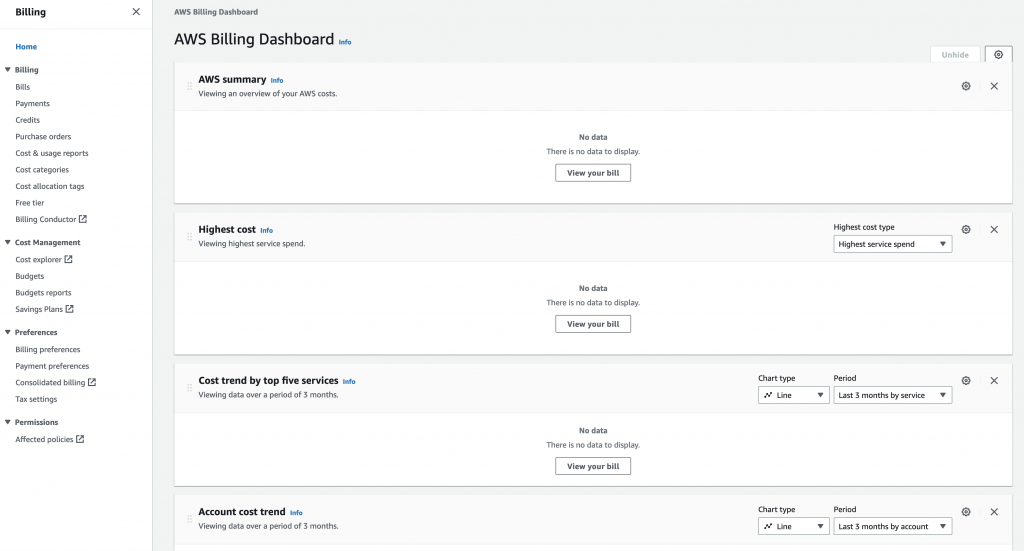Click Info link next to AWS Billing Dashboard
The width and height of the screenshot is (1024, 551).
point(345,42)
